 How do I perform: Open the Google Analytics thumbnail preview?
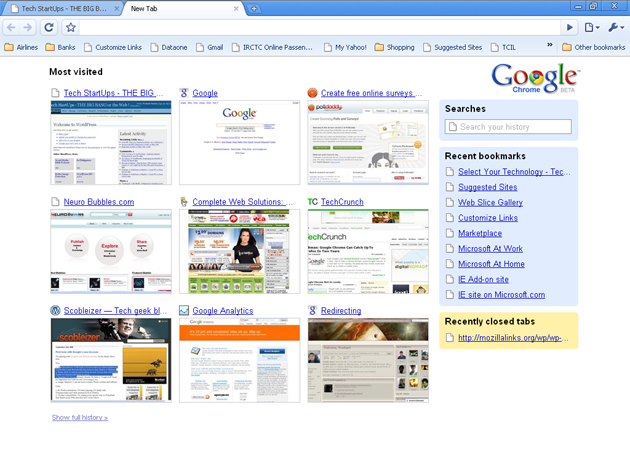pos(239,360)
